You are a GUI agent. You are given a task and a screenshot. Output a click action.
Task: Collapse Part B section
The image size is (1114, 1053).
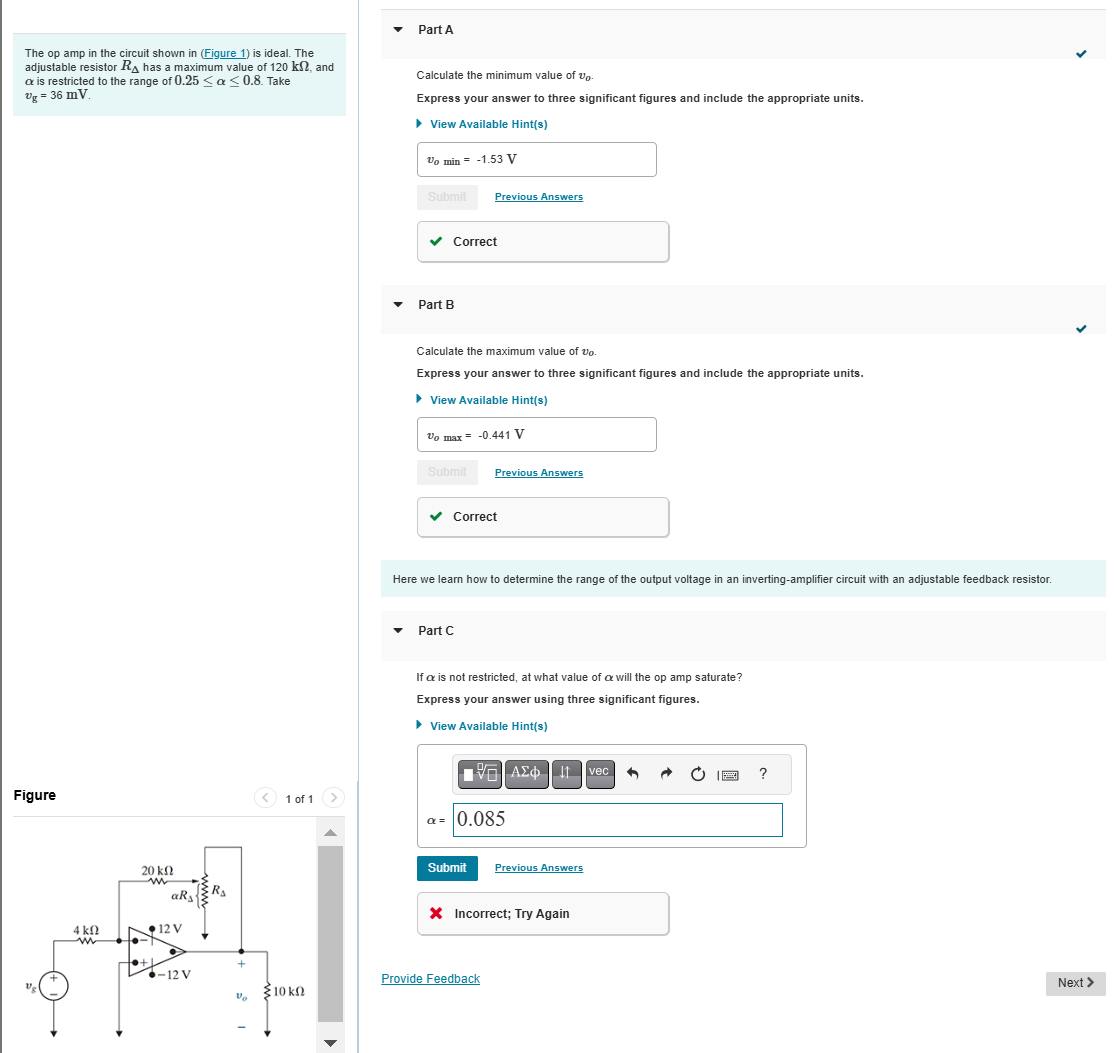click(398, 305)
